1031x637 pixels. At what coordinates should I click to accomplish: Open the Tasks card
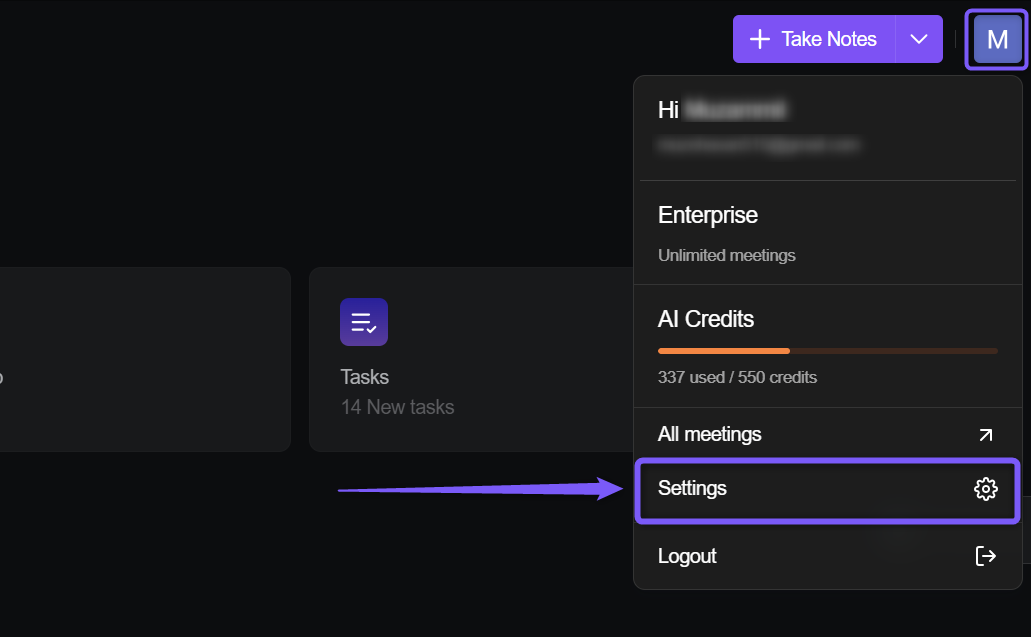[471, 359]
